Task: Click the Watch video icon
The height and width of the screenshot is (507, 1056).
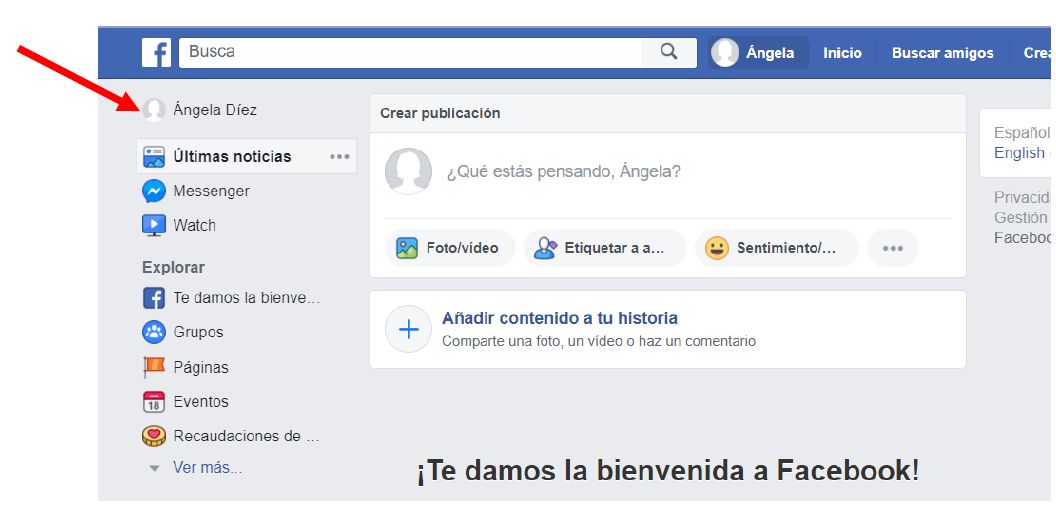Action: [x=154, y=225]
